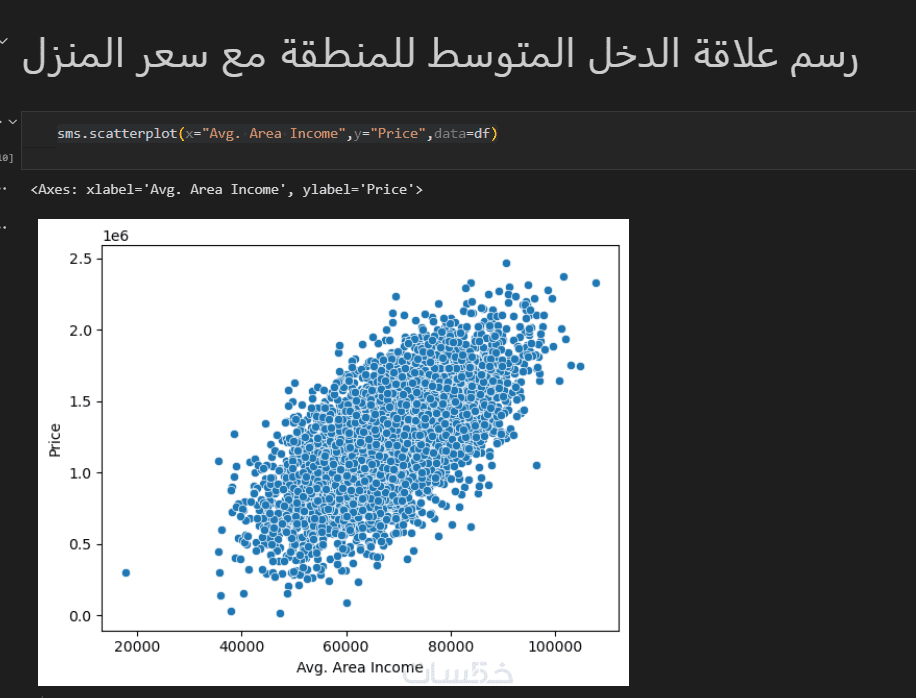Click the 2.5 y-axis tick label
Screen dimensions: 916x698
coord(81,259)
